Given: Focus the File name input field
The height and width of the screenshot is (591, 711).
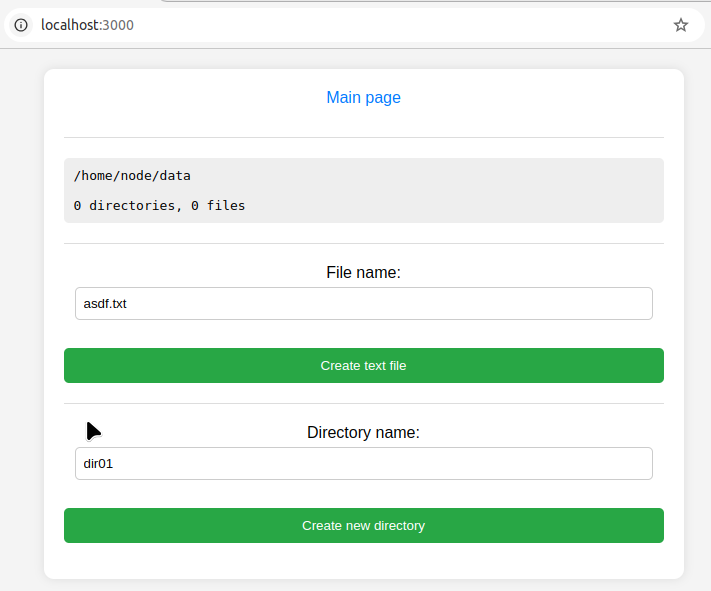Looking at the screenshot, I should pyautogui.click(x=363, y=304).
